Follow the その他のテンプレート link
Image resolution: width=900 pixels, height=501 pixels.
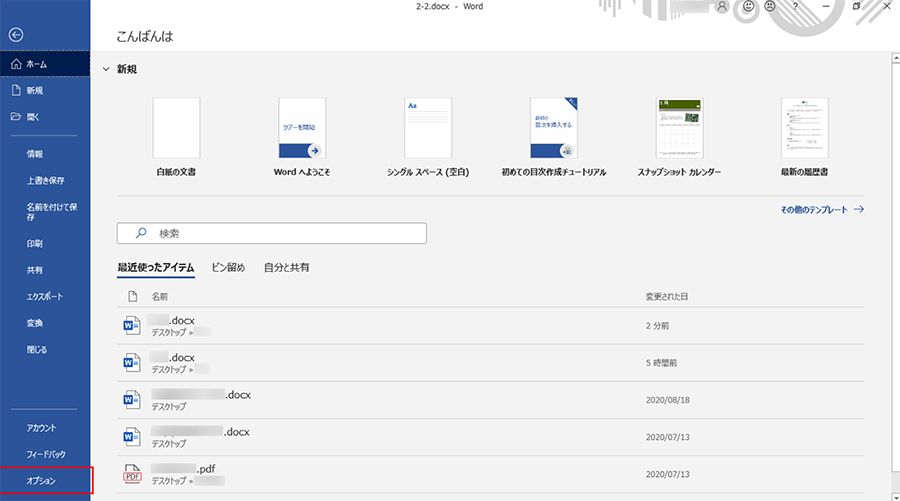pyautogui.click(x=822, y=209)
